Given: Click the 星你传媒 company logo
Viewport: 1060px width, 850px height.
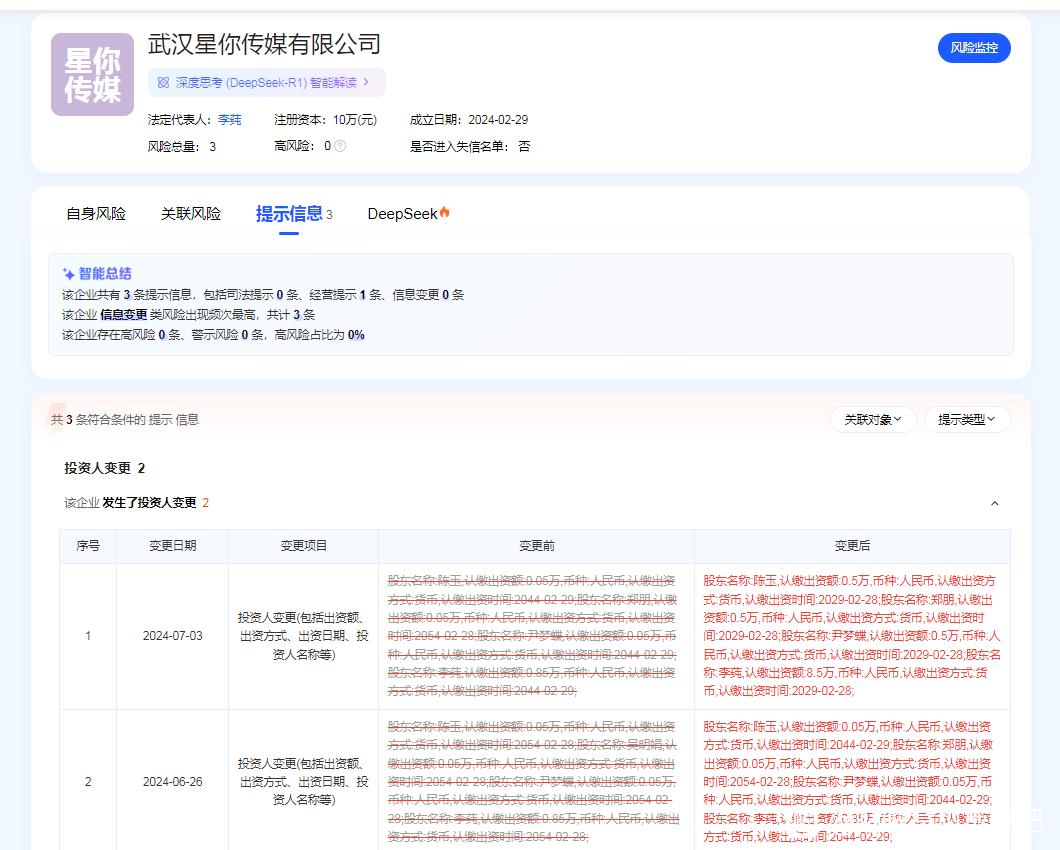Looking at the screenshot, I should coord(92,75).
